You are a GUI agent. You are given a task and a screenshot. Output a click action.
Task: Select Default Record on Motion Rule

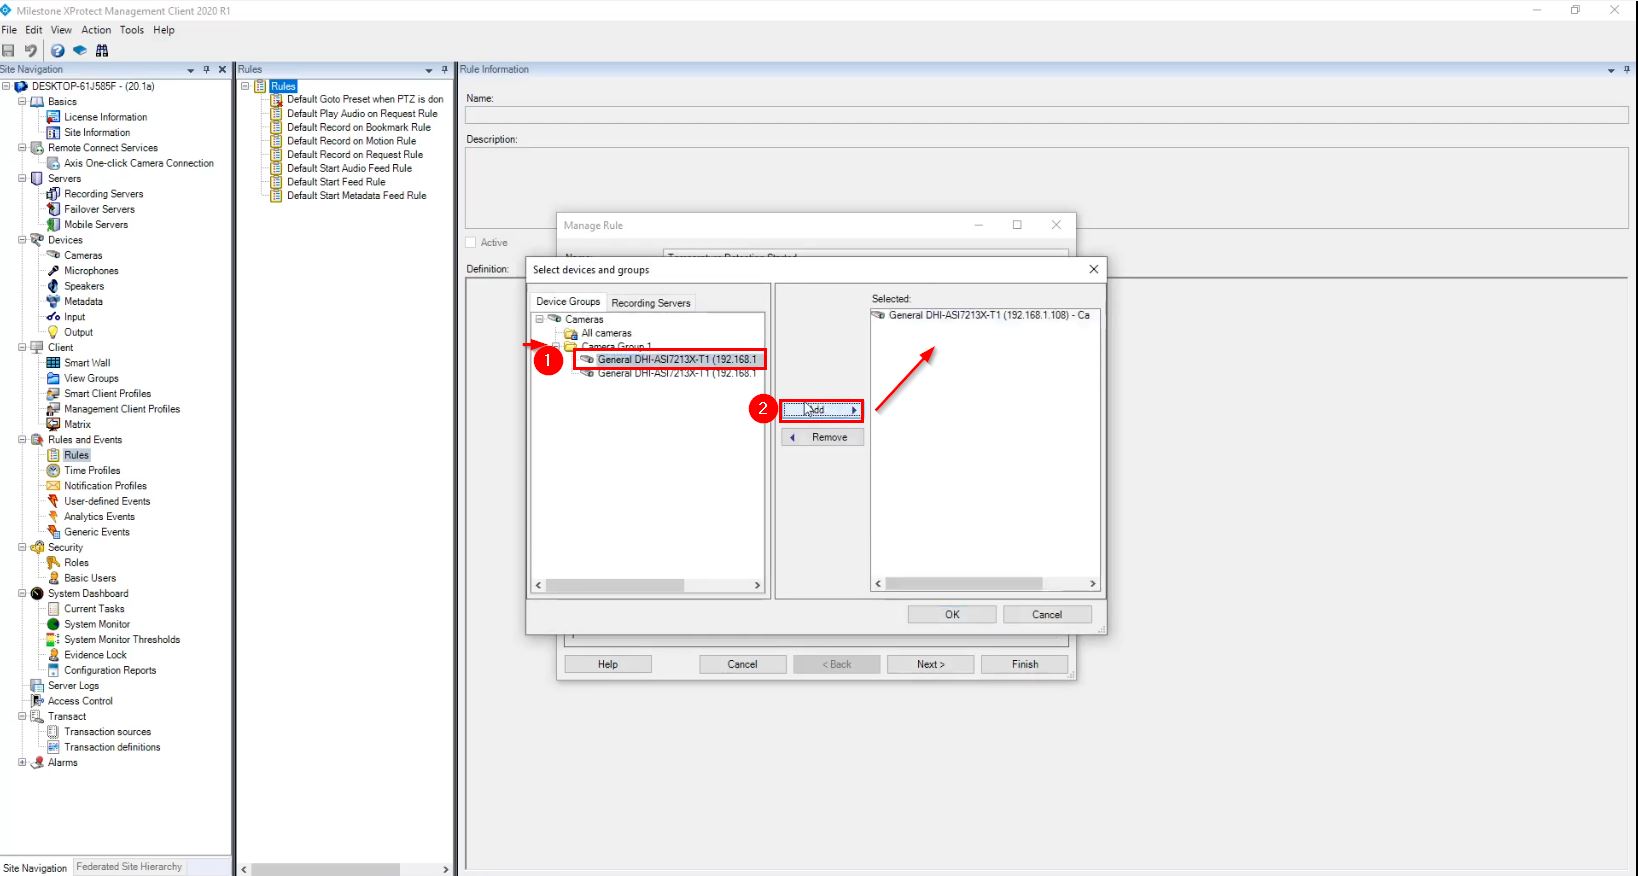[x=351, y=141]
